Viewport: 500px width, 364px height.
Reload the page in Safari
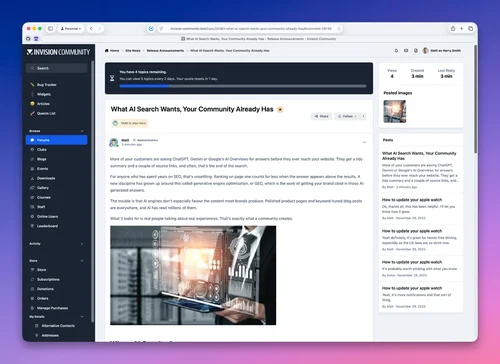coord(339,29)
